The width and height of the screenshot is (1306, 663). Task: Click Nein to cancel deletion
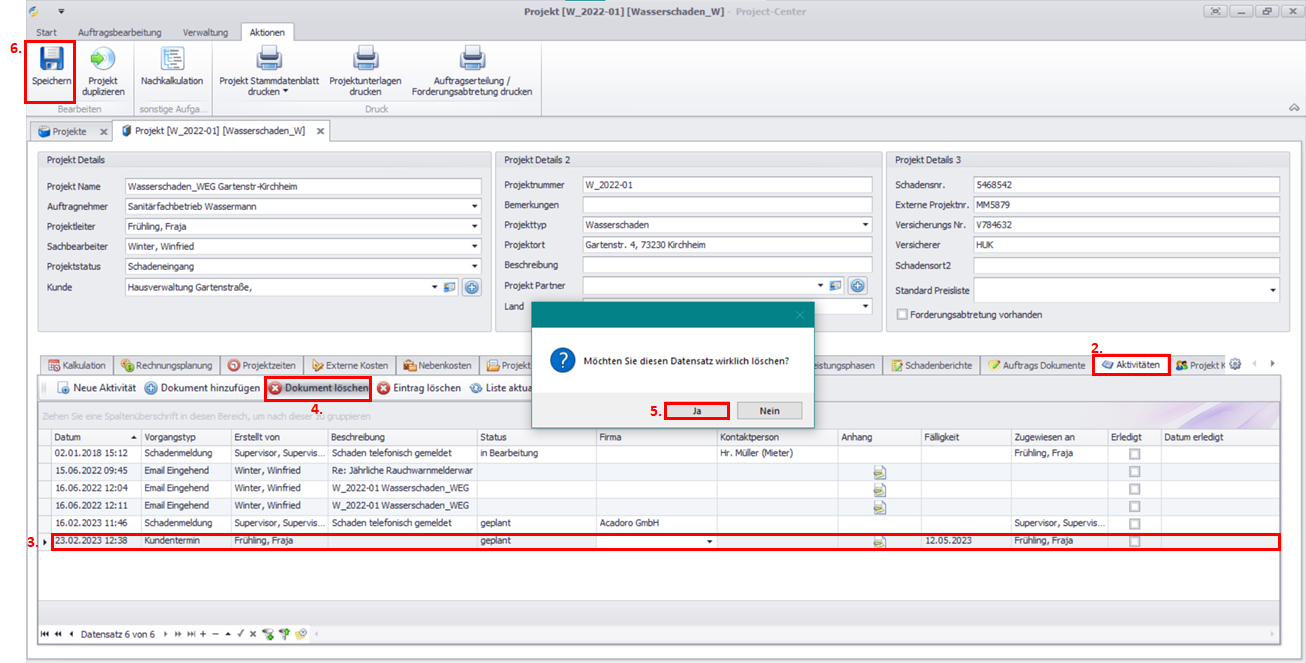pyautogui.click(x=769, y=411)
